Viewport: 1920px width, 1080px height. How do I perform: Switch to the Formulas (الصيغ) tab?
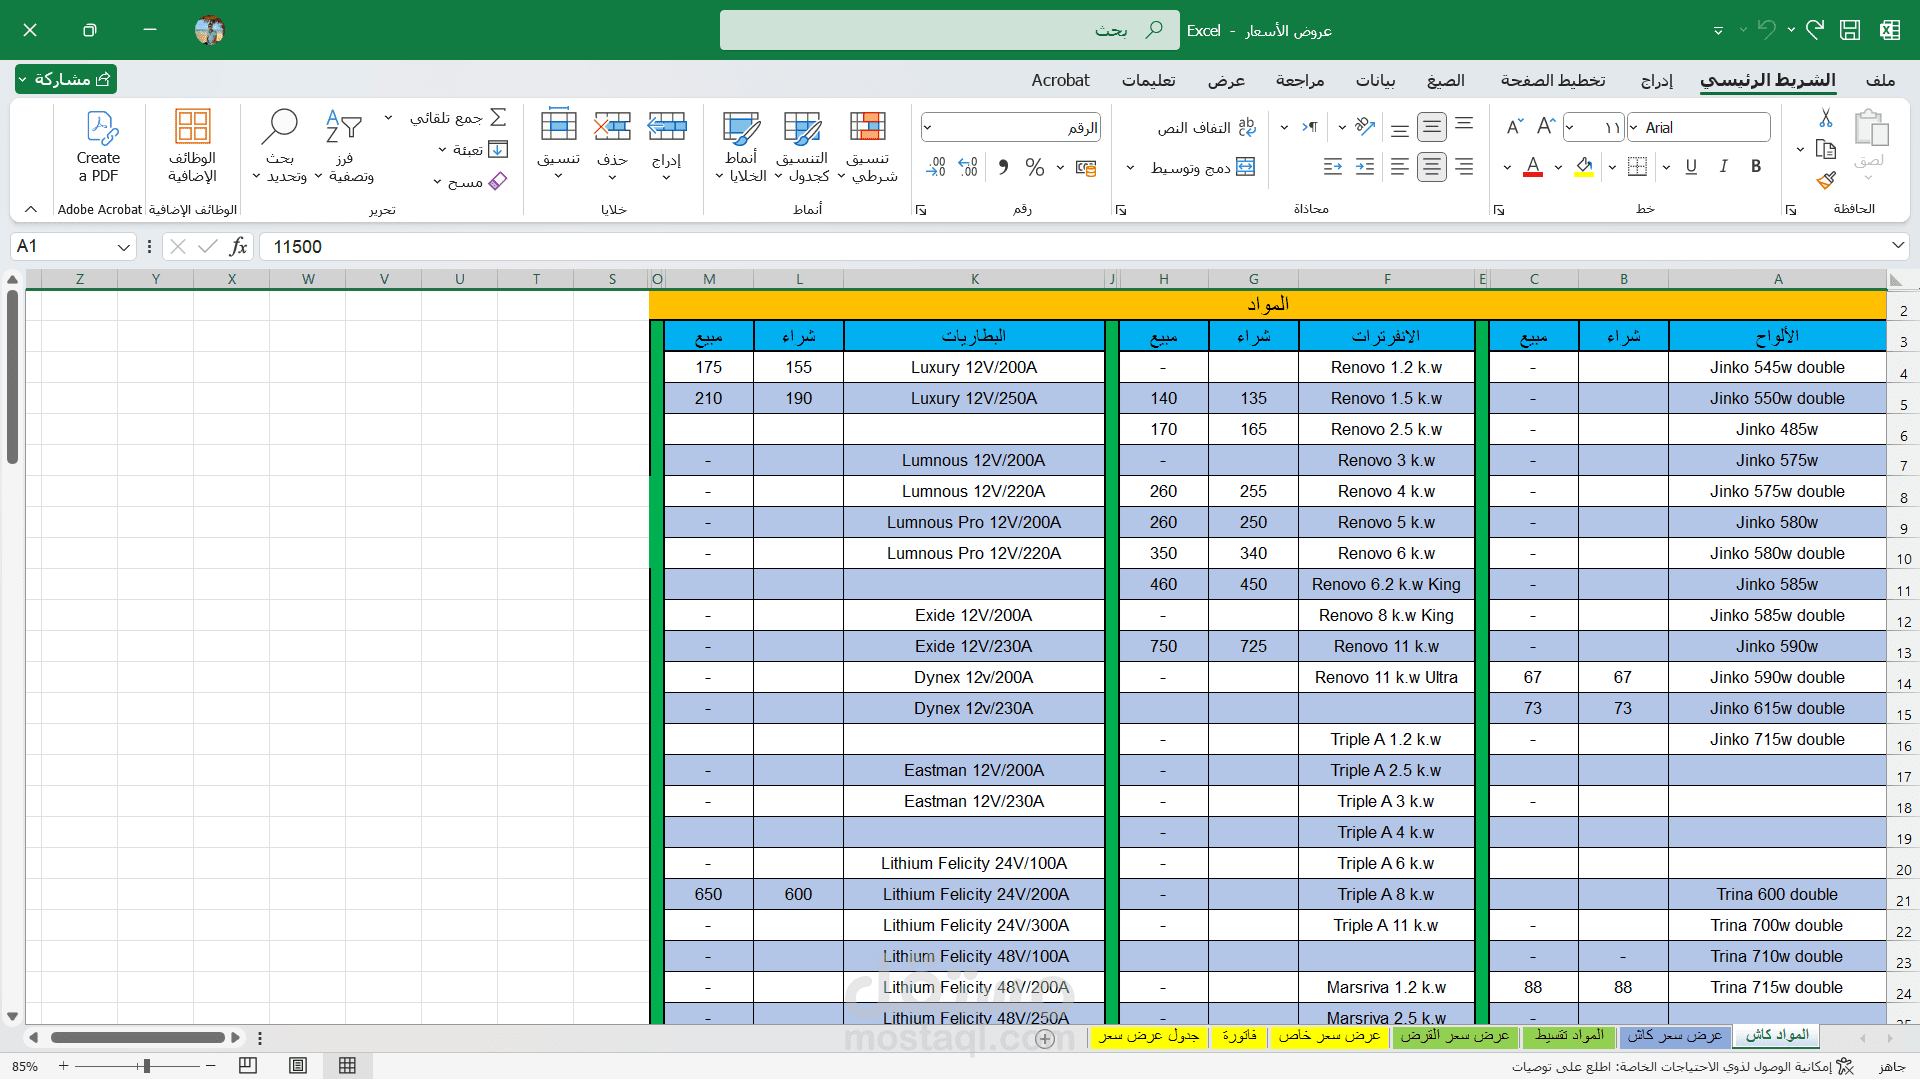1445,80
